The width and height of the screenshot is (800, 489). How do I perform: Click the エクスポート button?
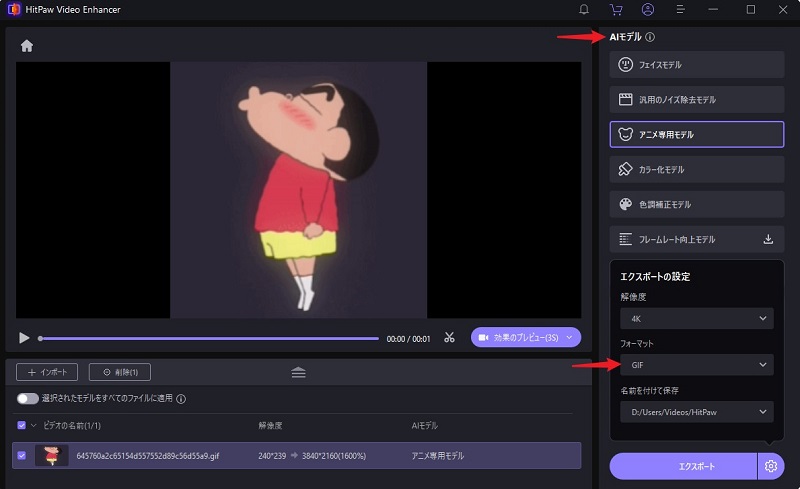click(683, 466)
